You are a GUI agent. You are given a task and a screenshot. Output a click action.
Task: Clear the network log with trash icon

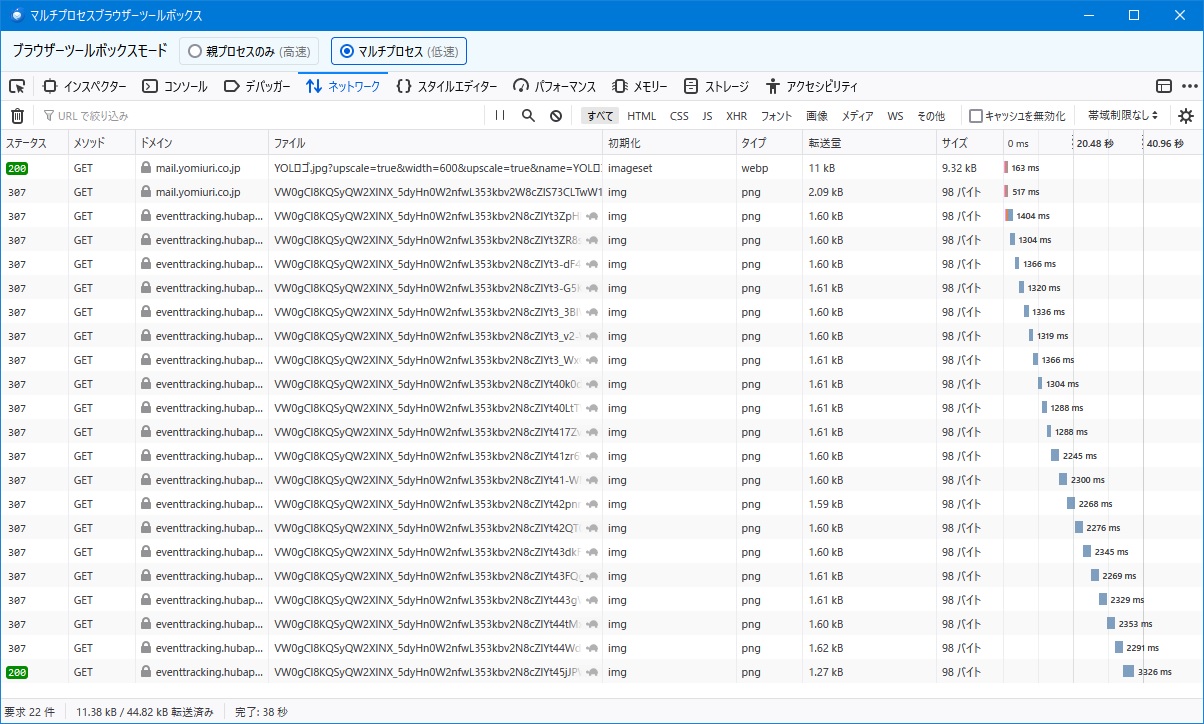coord(17,116)
